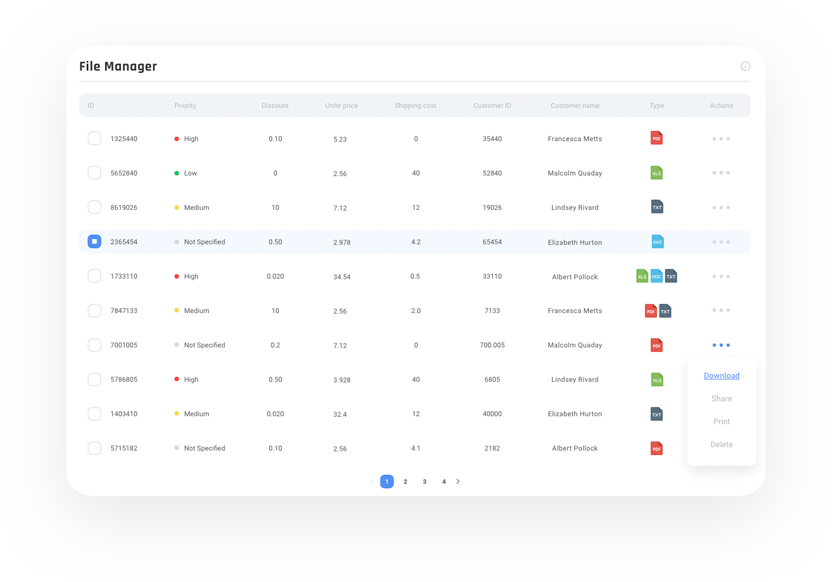Go to page 3
The height and width of the screenshot is (582, 832).
coord(425,482)
